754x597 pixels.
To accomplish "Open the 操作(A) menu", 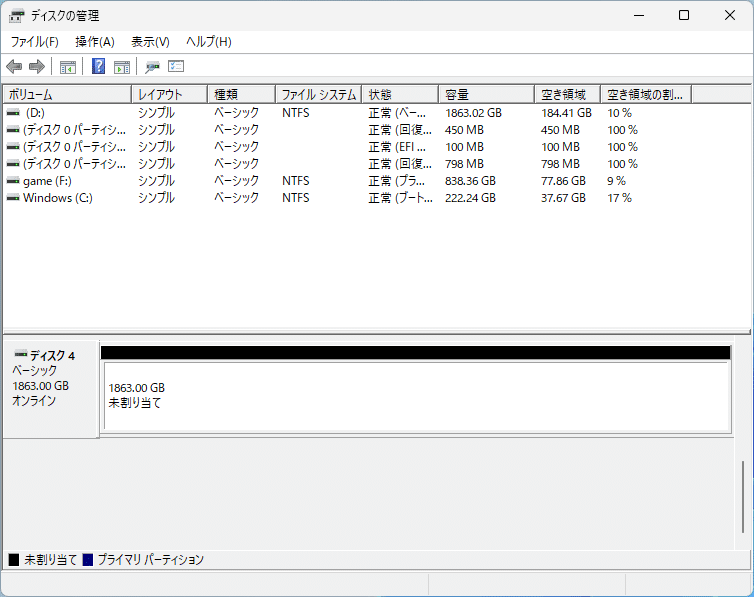I will (x=95, y=42).
